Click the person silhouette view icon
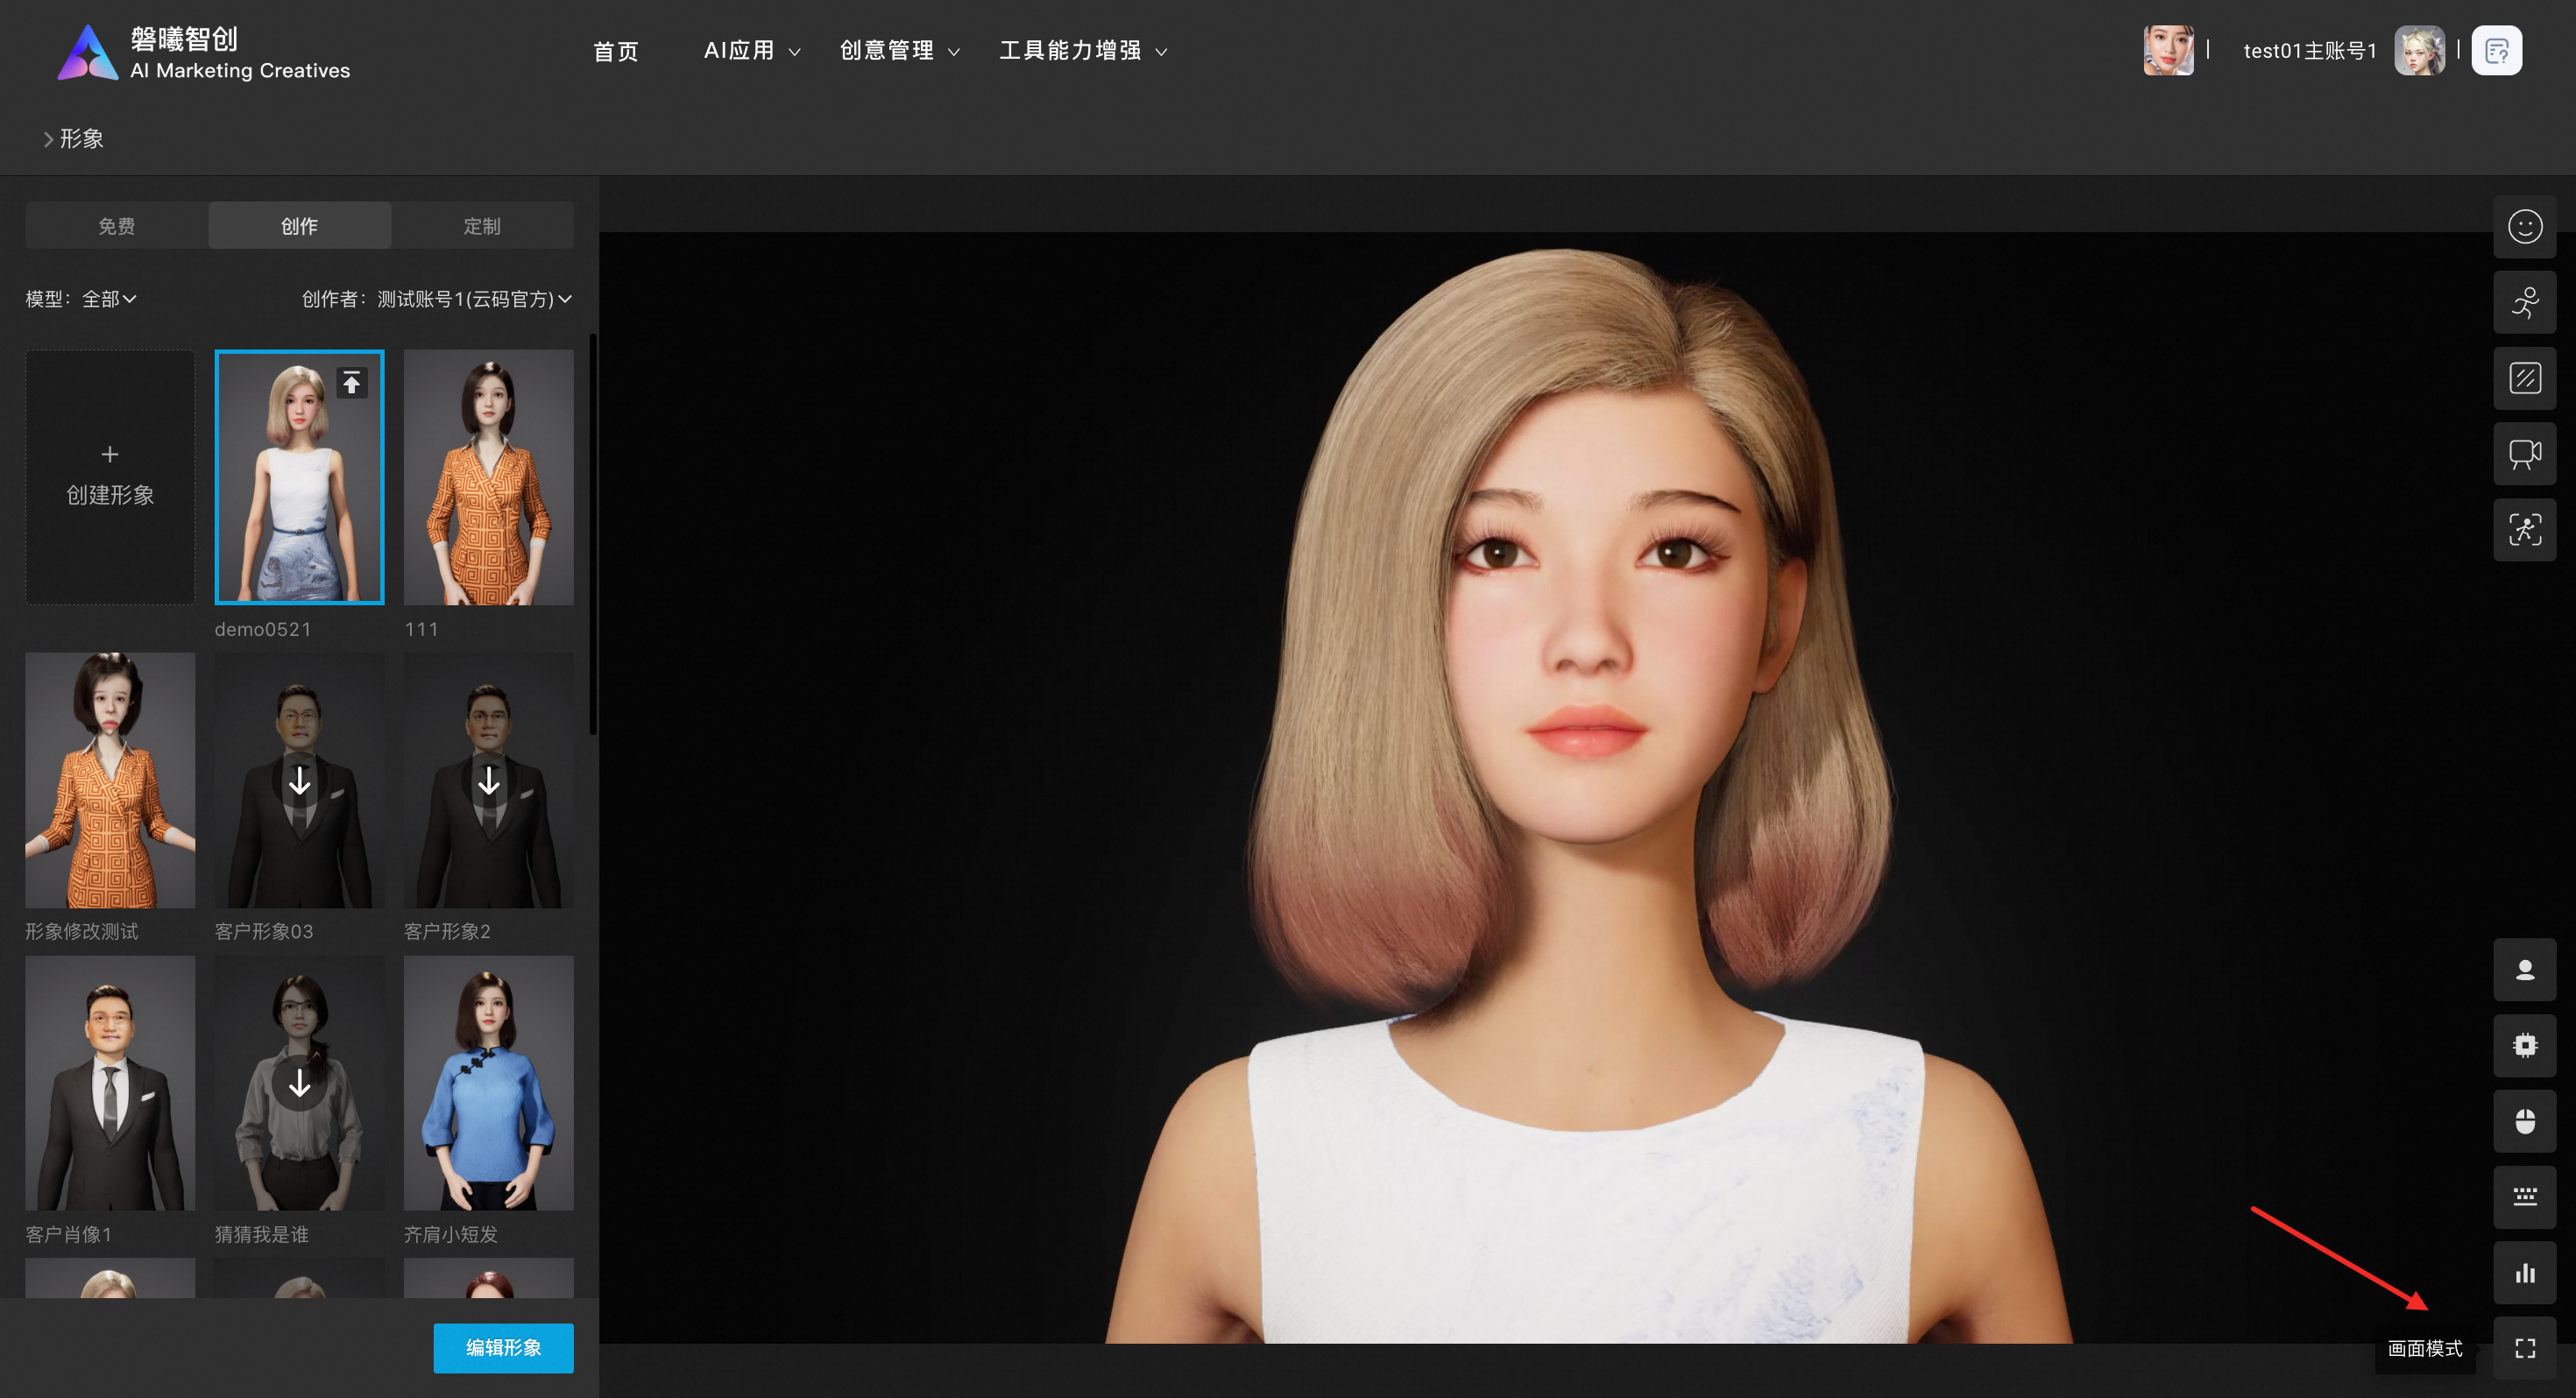2576x1398 pixels. coord(2524,970)
